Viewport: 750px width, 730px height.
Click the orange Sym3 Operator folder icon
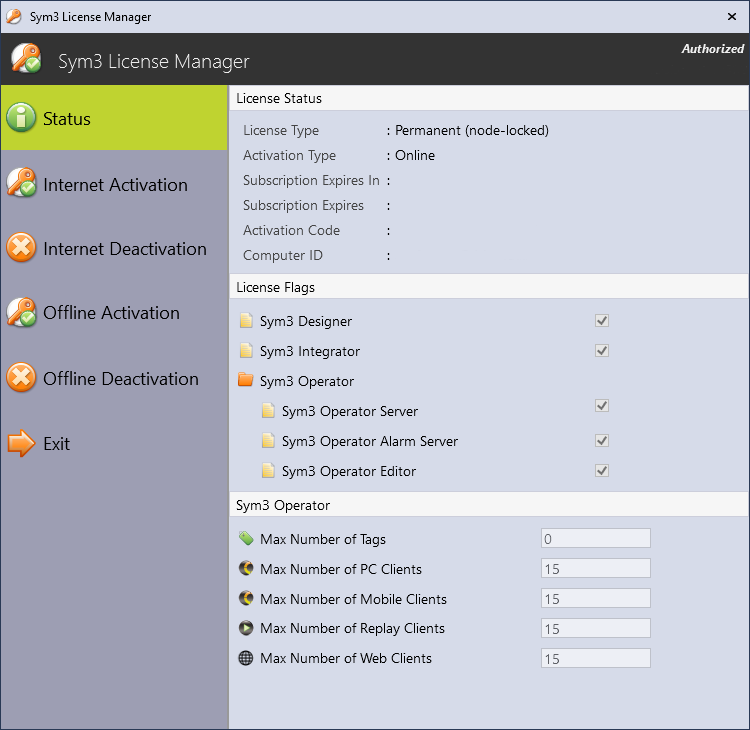pyautogui.click(x=245, y=380)
